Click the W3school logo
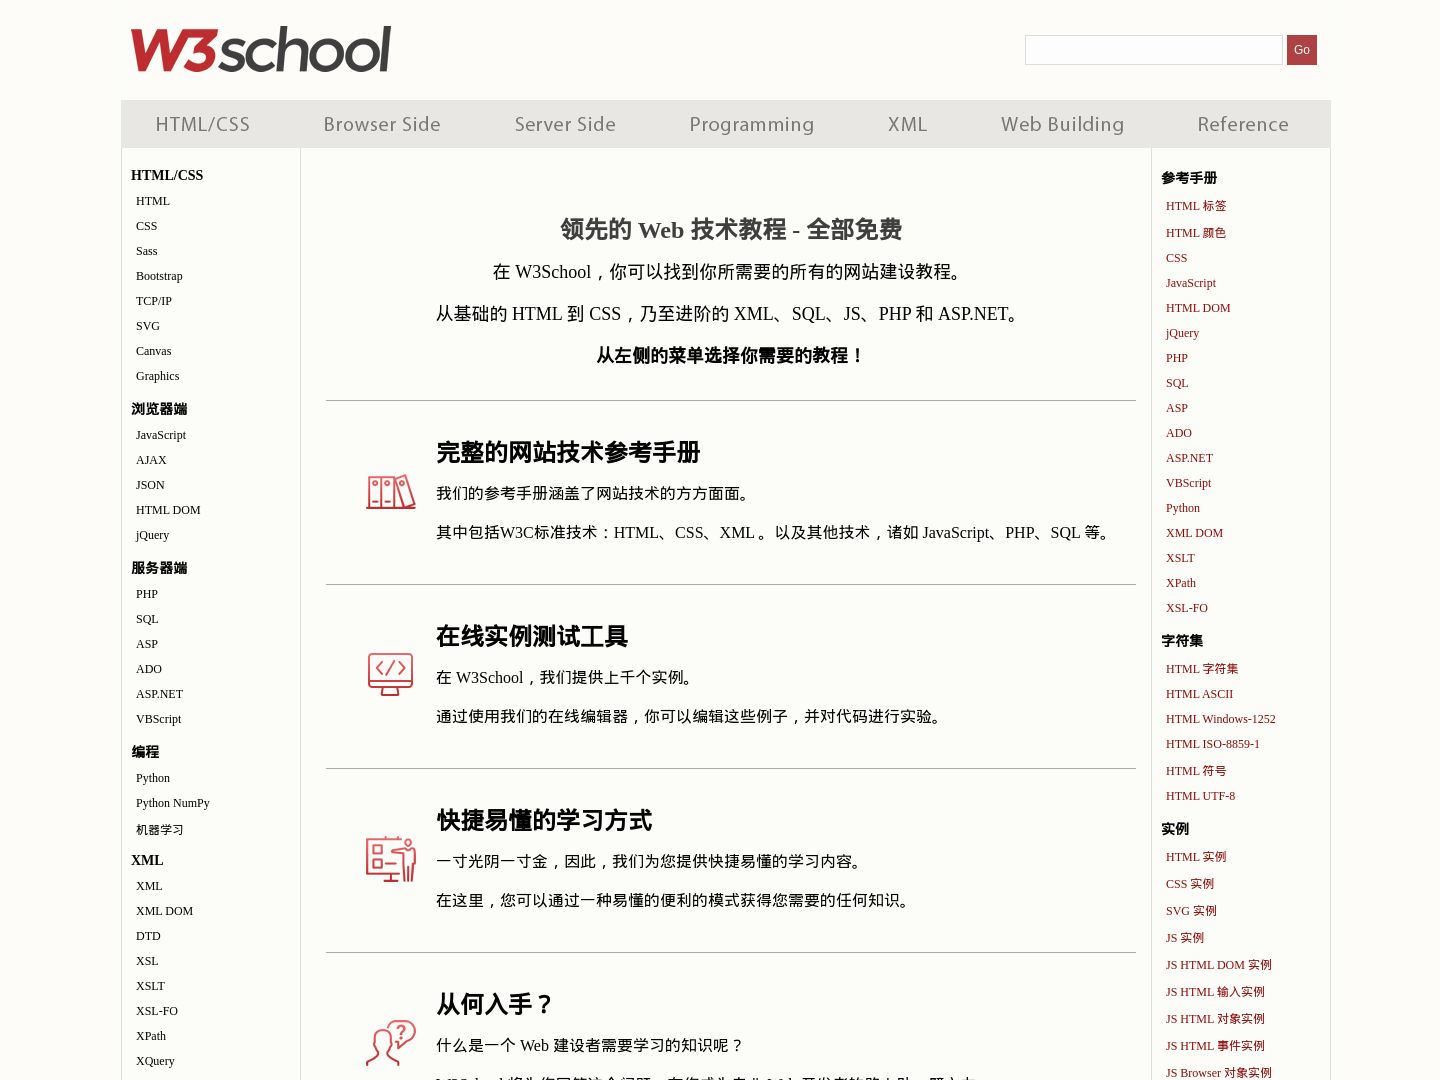 pyautogui.click(x=260, y=50)
